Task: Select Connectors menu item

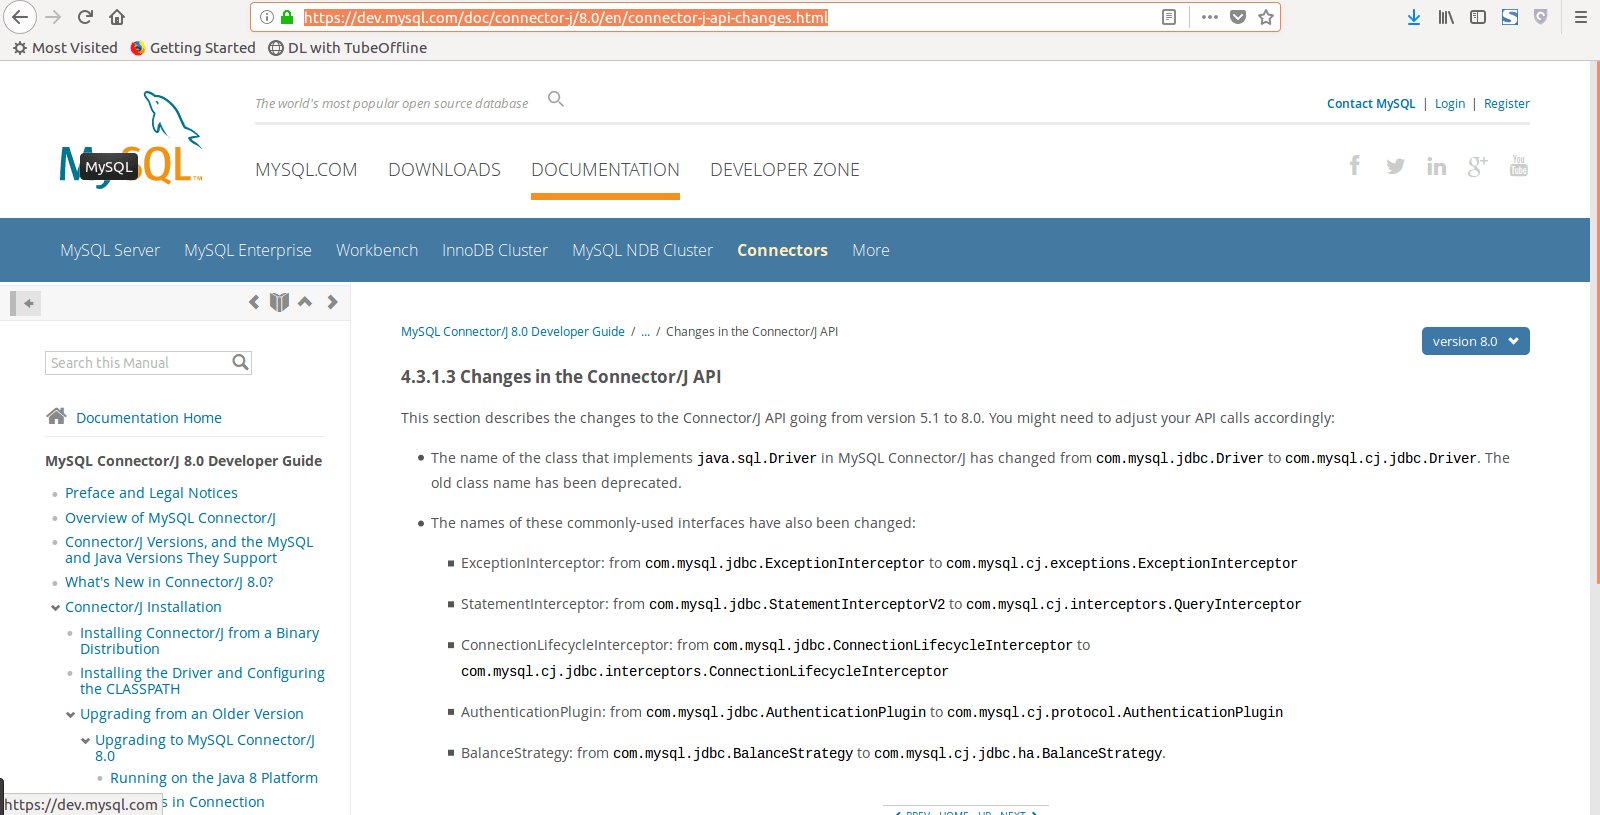Action: 782,250
